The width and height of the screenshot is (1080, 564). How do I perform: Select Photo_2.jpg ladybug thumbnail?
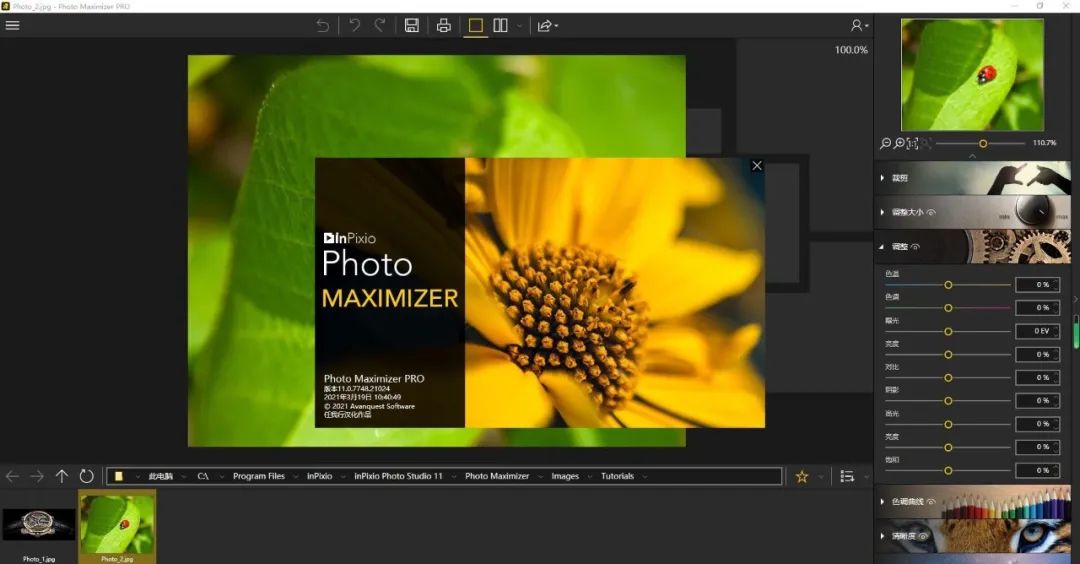click(117, 527)
